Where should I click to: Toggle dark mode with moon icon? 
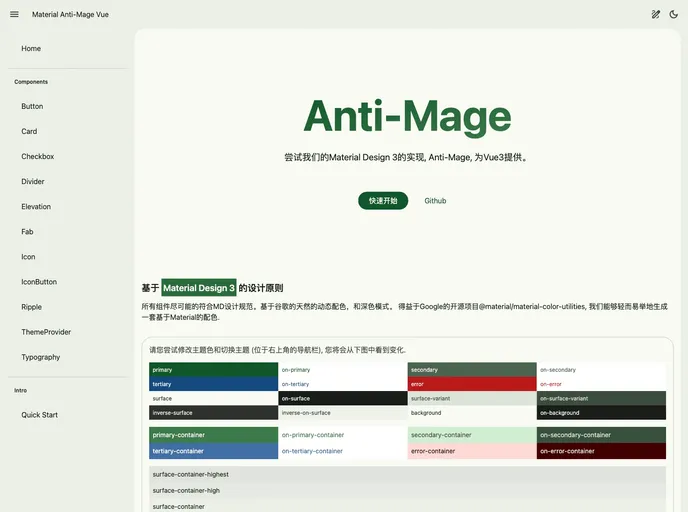[x=673, y=15]
